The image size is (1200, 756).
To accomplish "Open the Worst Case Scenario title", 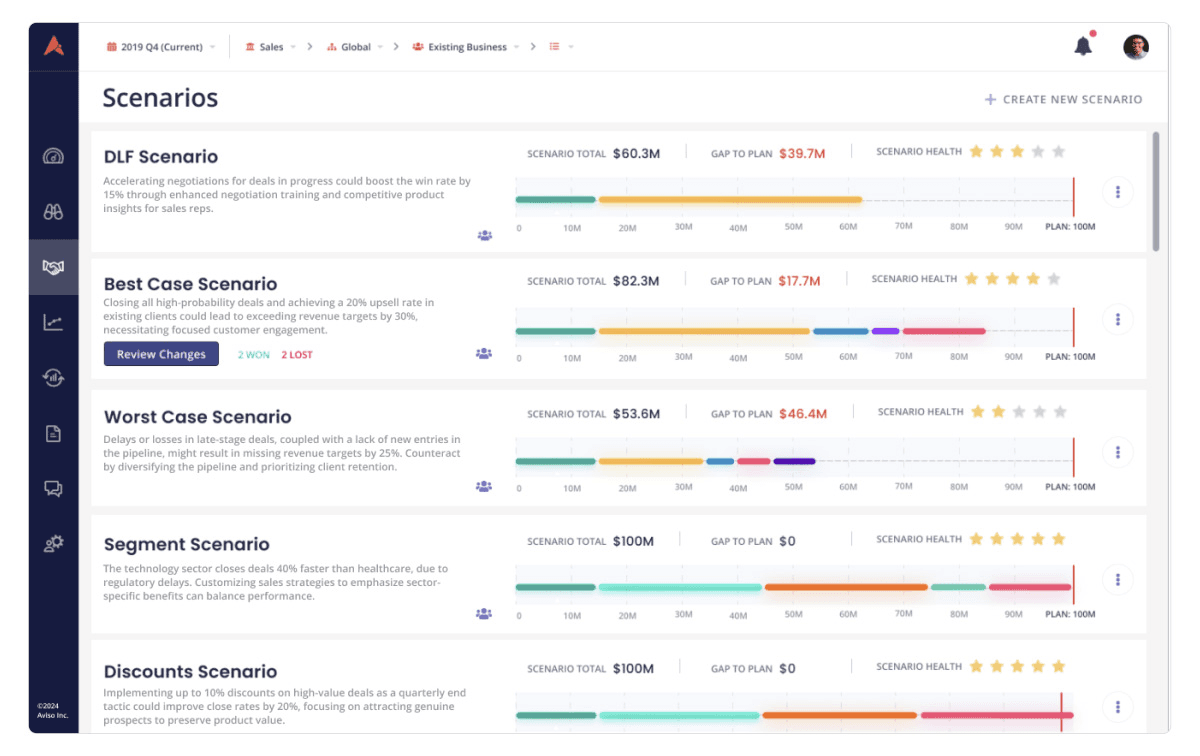I will 198,417.
